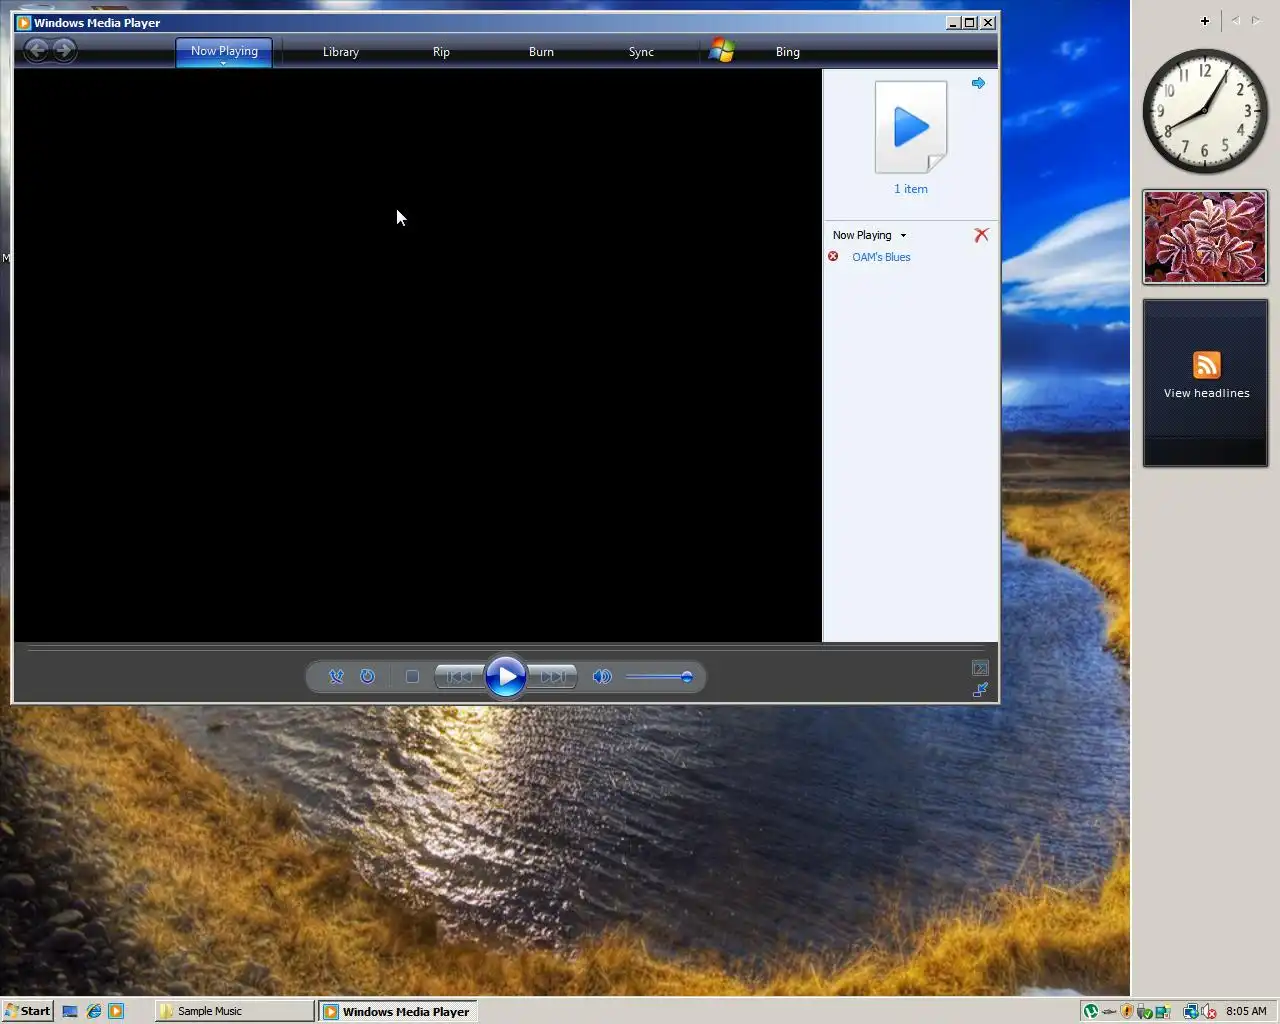Click the uTorrent tray icon
This screenshot has width=1280, height=1024.
[1091, 1011]
